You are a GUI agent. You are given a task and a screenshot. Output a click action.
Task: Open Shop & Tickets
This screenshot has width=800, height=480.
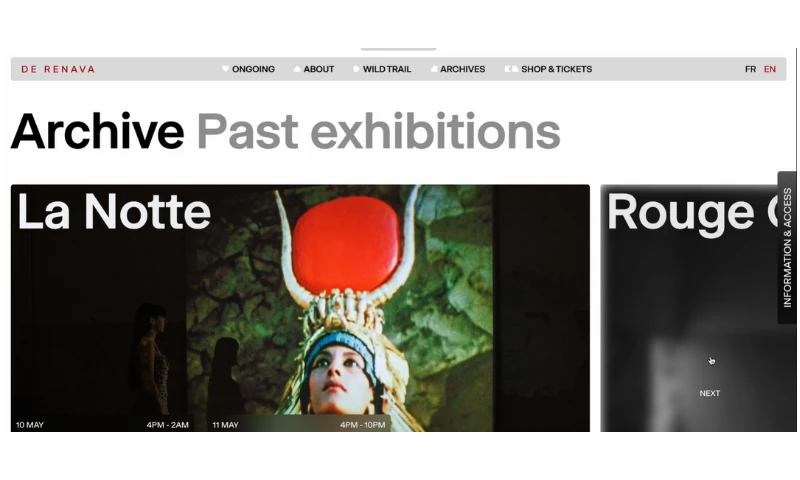(556, 69)
